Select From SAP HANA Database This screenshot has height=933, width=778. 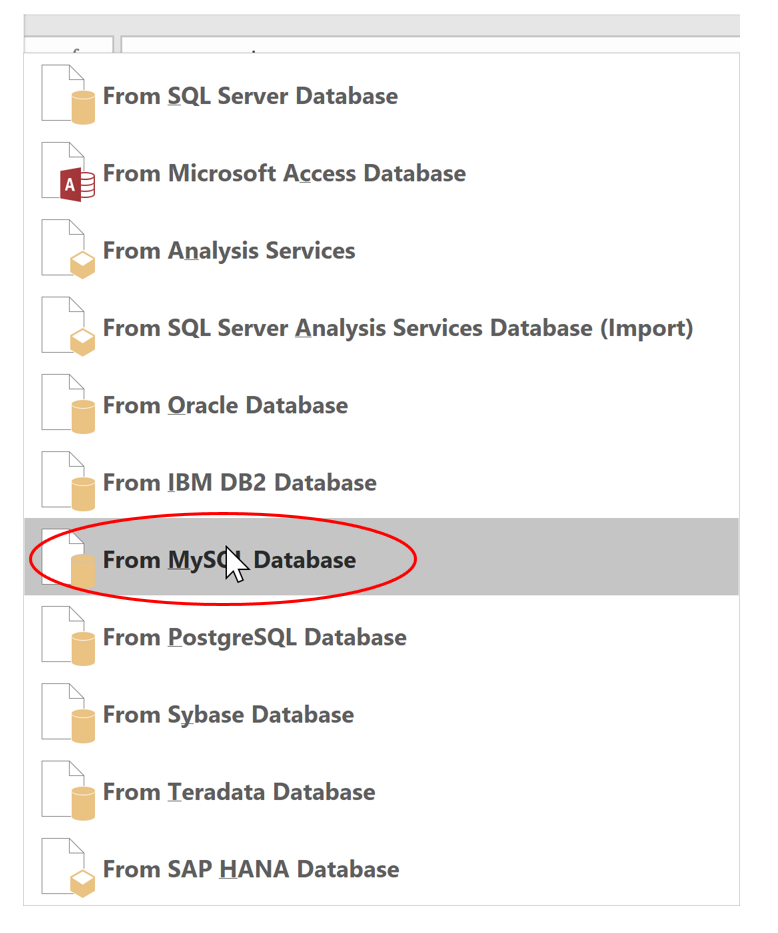tap(251, 868)
